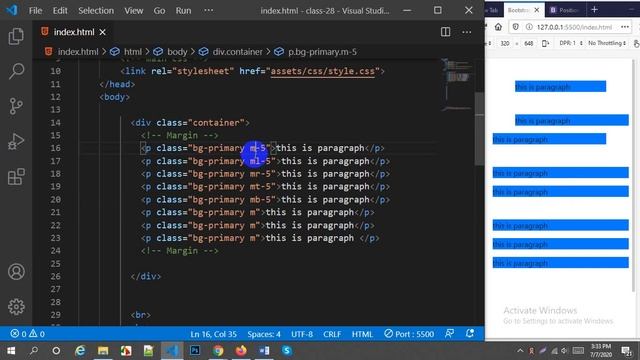Screen dimensions: 640x360
Task: Open the Accounts menu in activity bar
Action: 16,272
